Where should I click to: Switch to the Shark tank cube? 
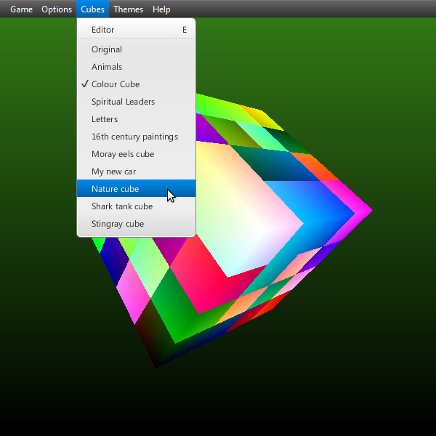click(x=136, y=206)
